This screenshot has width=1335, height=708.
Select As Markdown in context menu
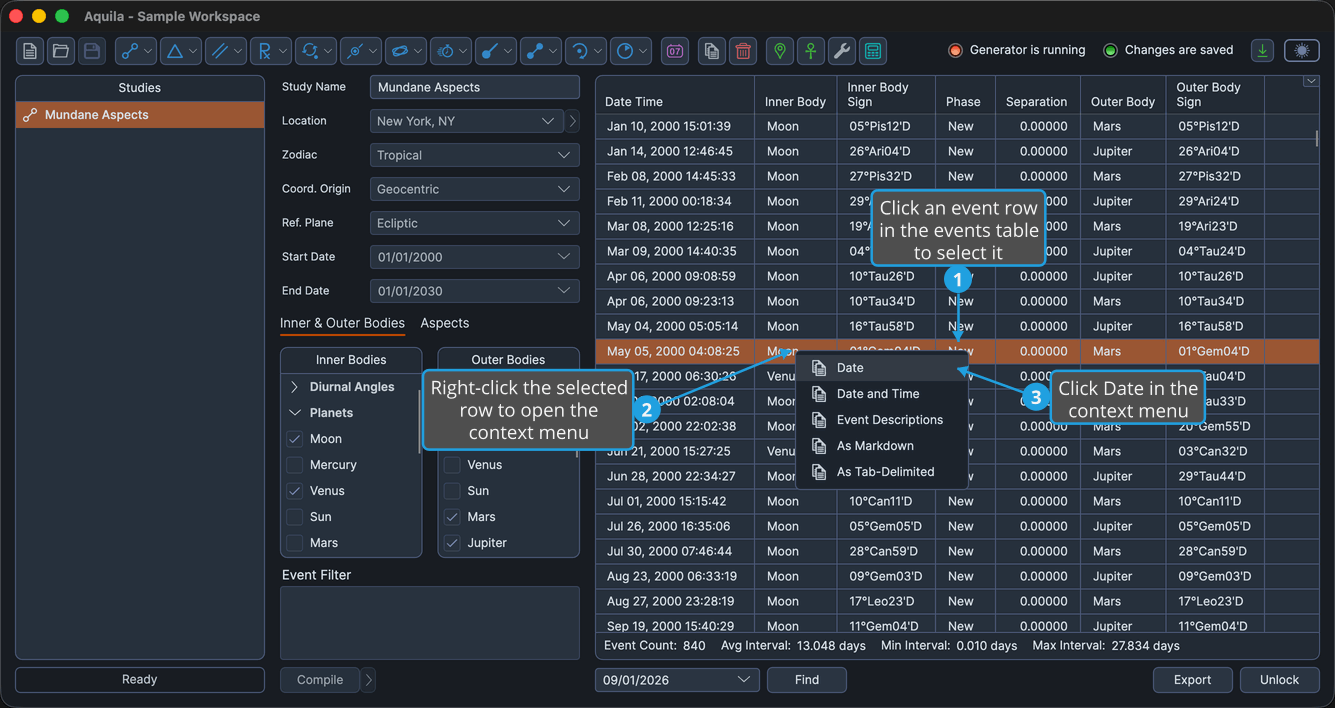(882, 446)
